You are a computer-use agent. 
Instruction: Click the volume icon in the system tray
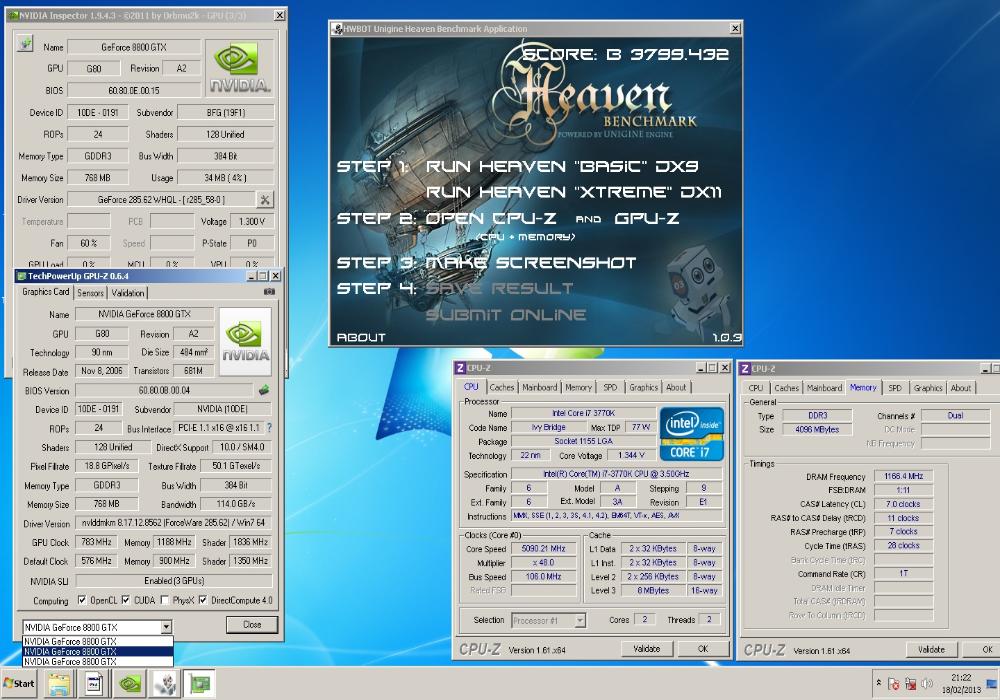point(927,684)
